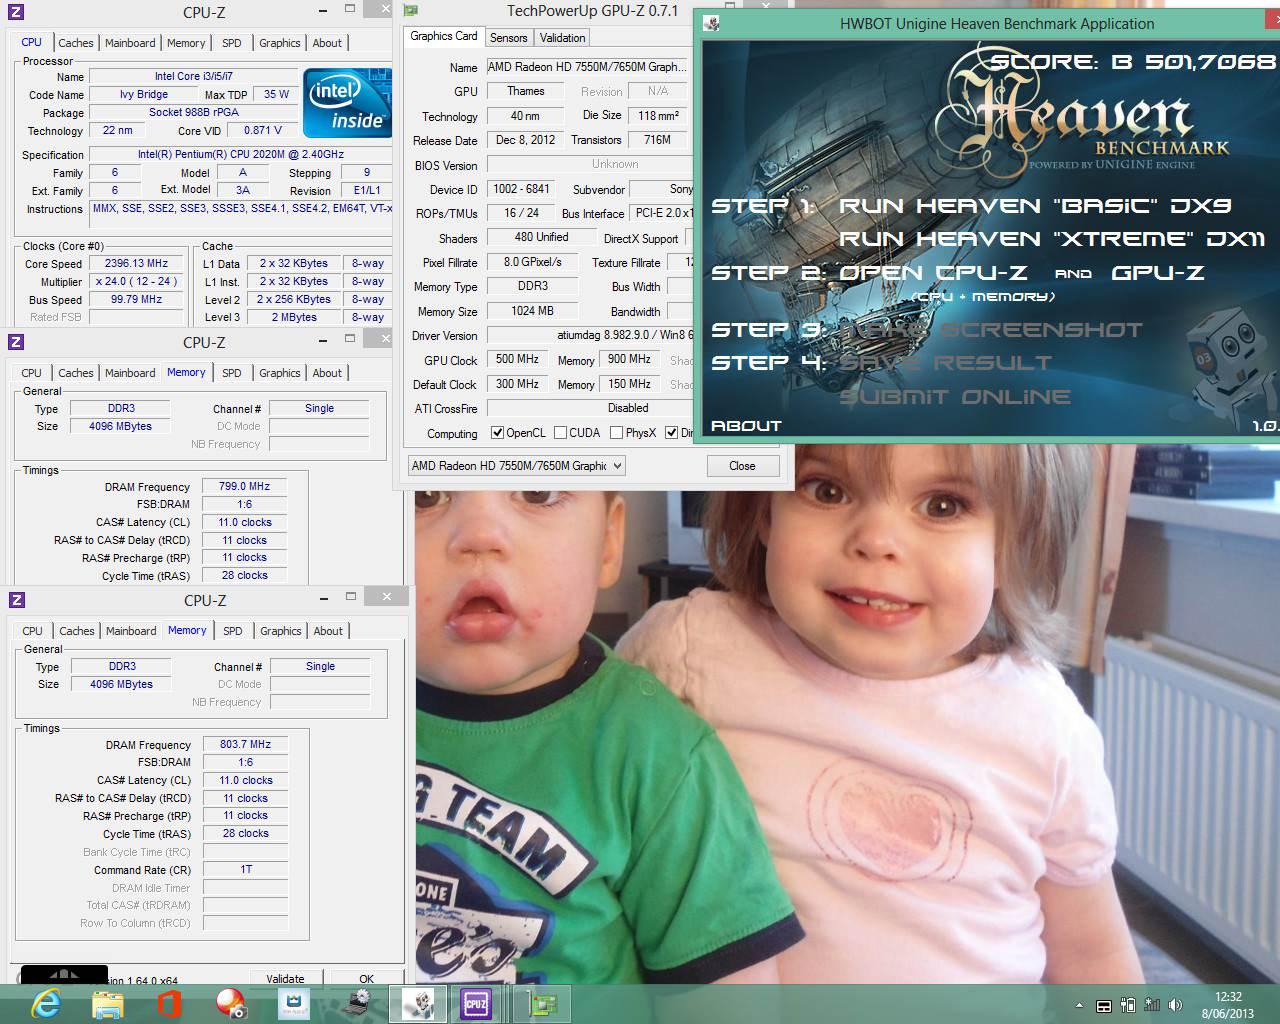Run Heaven "Basic" DX9 in HWBOT app
The width and height of the screenshot is (1280, 1024).
coord(1034,206)
